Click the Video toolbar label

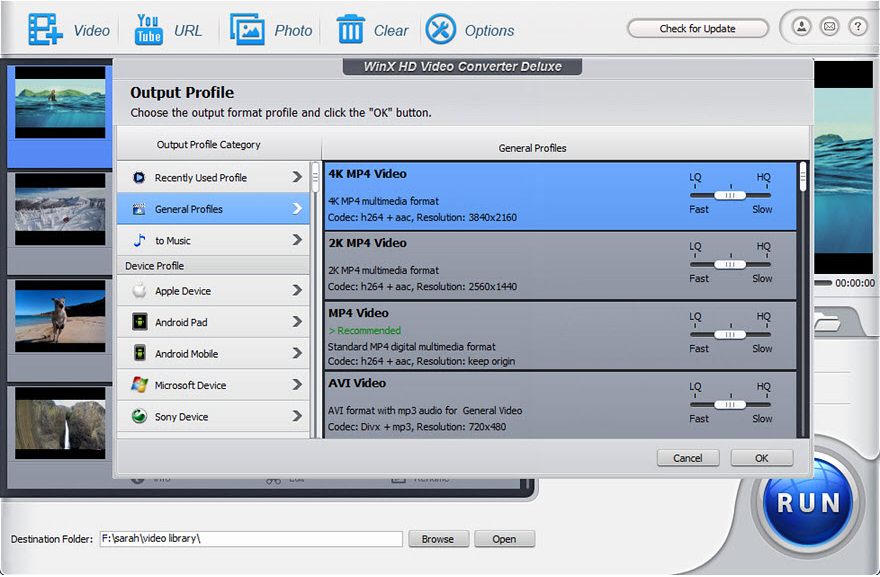pos(91,30)
